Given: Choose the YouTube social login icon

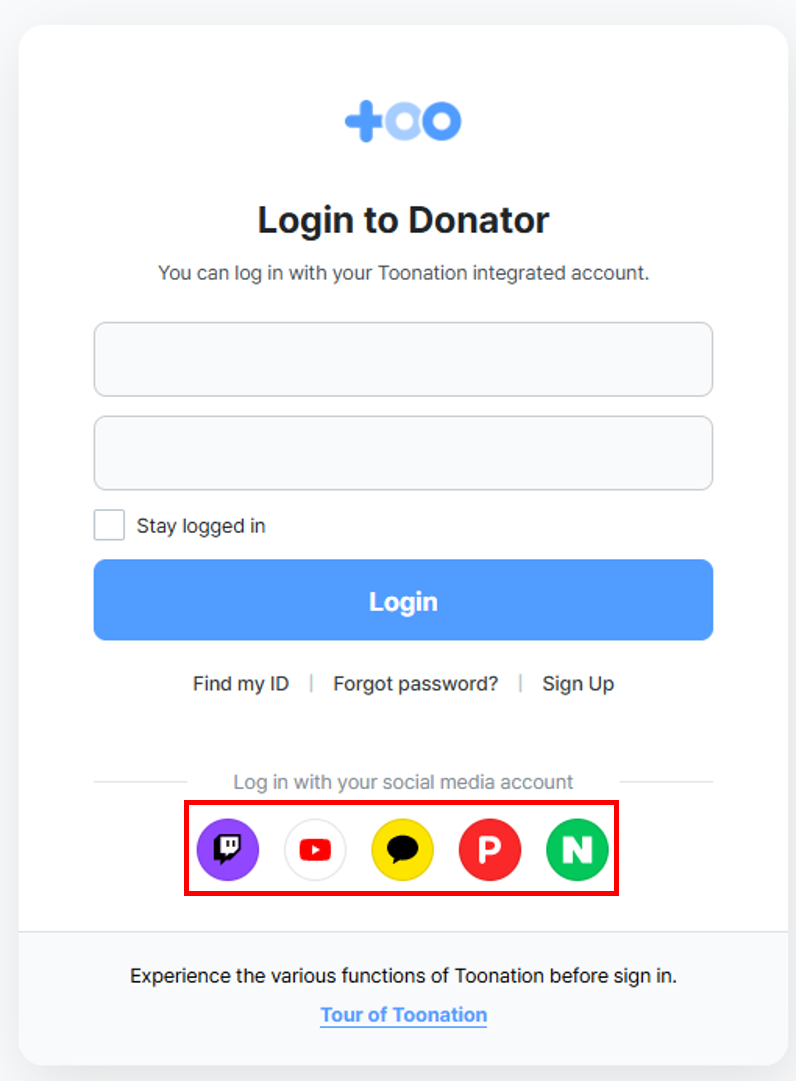Looking at the screenshot, I should click(x=315, y=849).
